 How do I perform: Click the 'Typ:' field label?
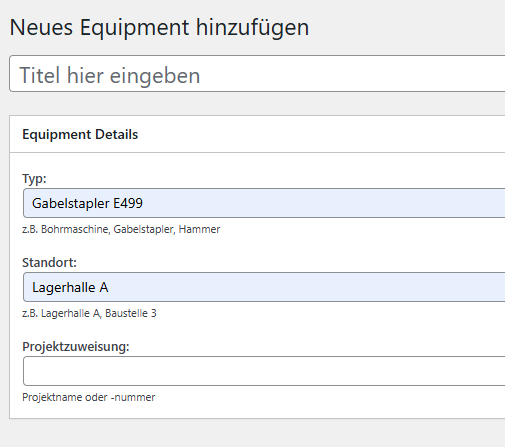coord(34,179)
